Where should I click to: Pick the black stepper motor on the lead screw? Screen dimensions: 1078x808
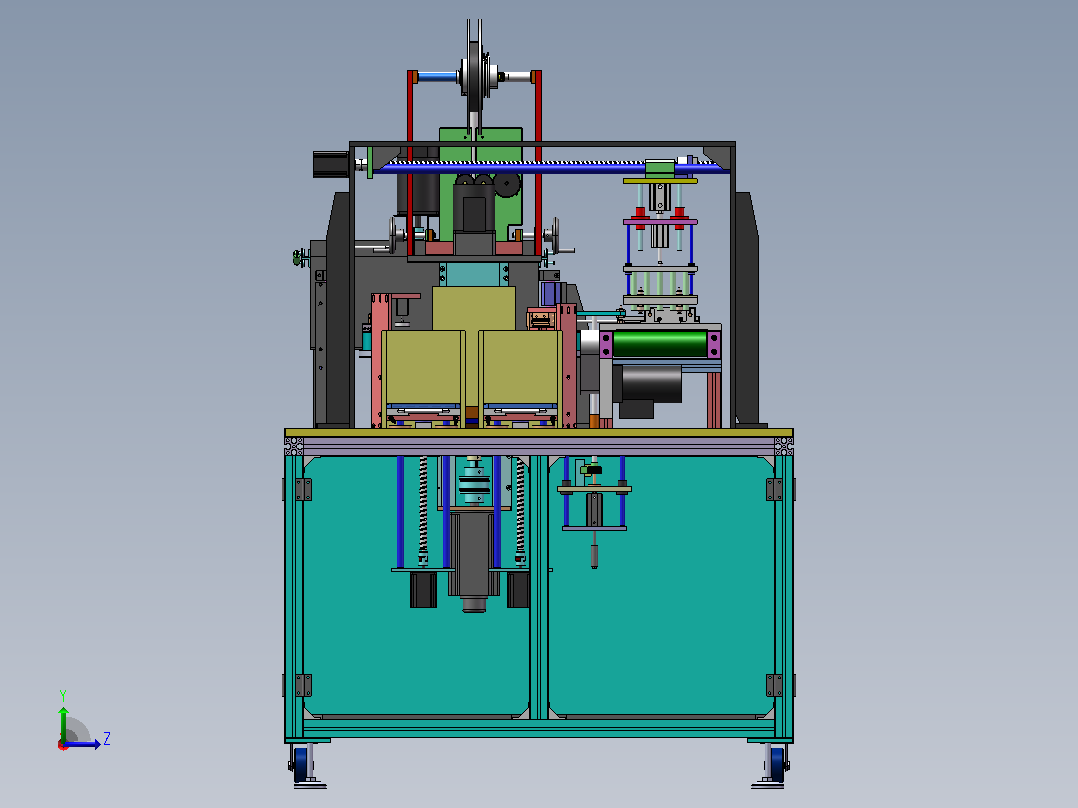330,164
